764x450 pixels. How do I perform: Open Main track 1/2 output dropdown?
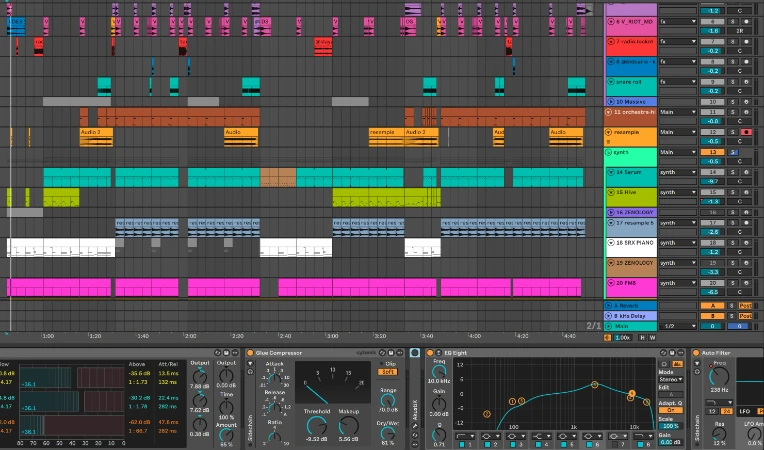point(678,326)
